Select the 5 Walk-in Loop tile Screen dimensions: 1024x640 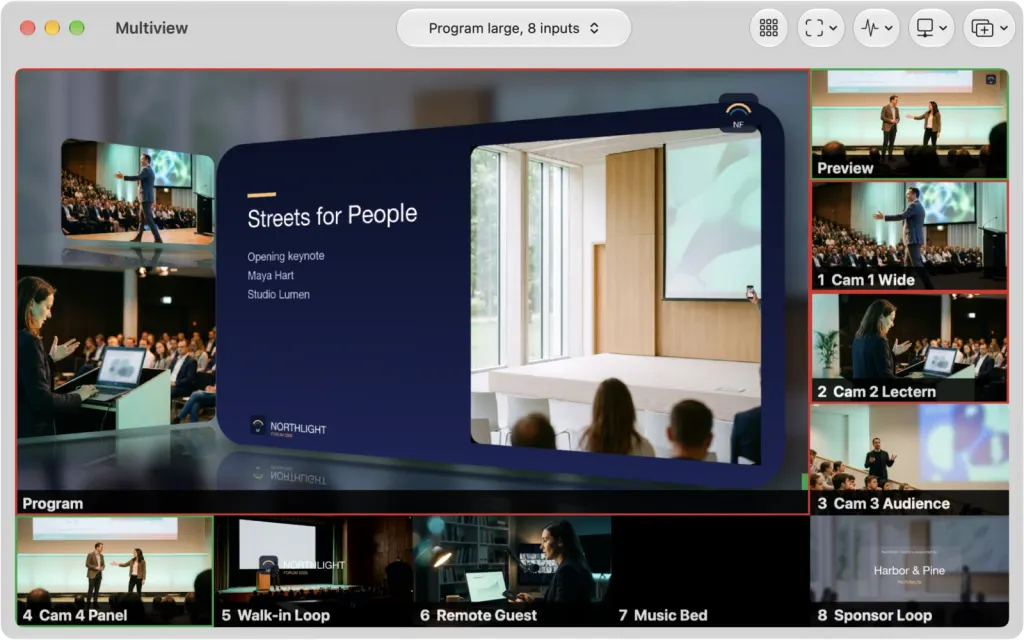[x=313, y=571]
